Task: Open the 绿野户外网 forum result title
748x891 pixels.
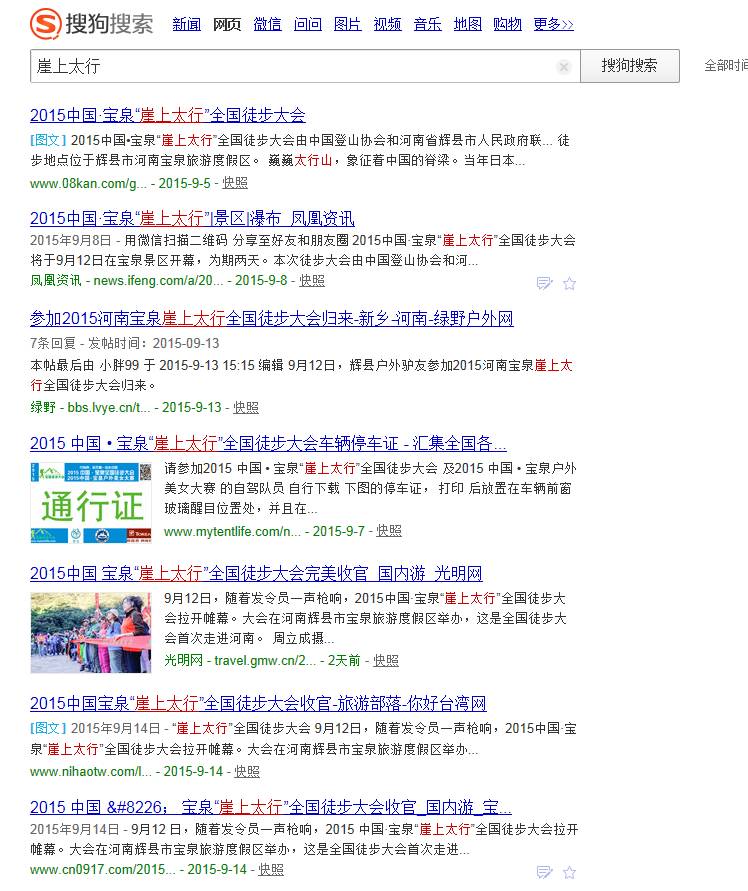Action: (272, 318)
